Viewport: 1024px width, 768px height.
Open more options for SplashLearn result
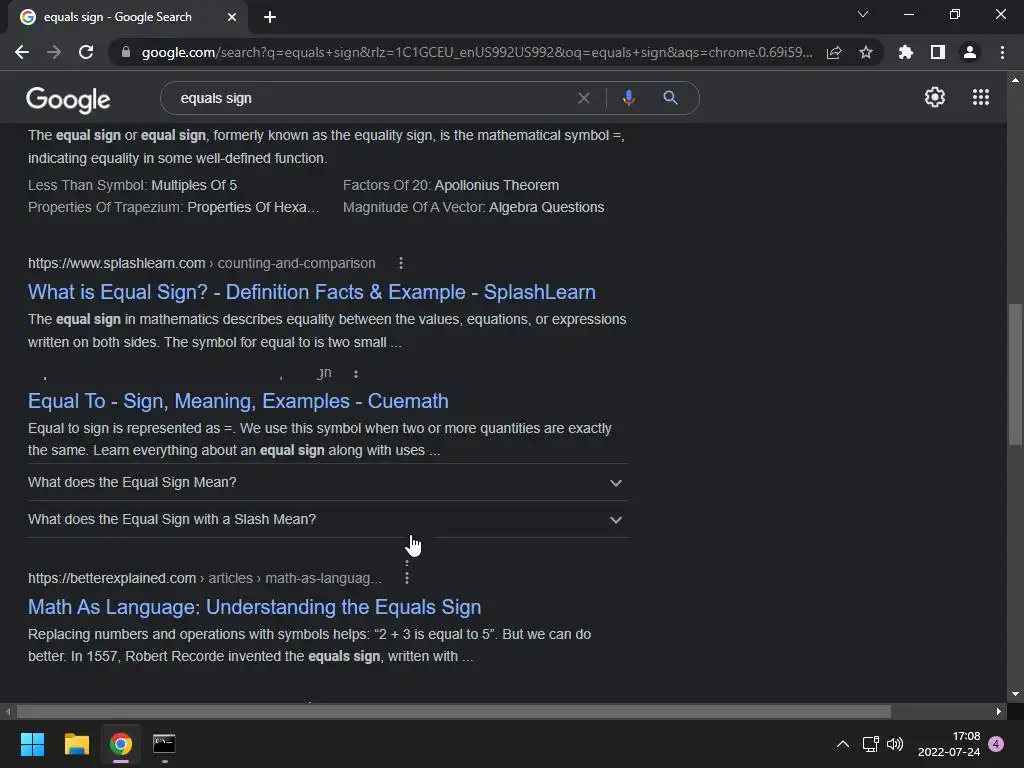tap(401, 263)
